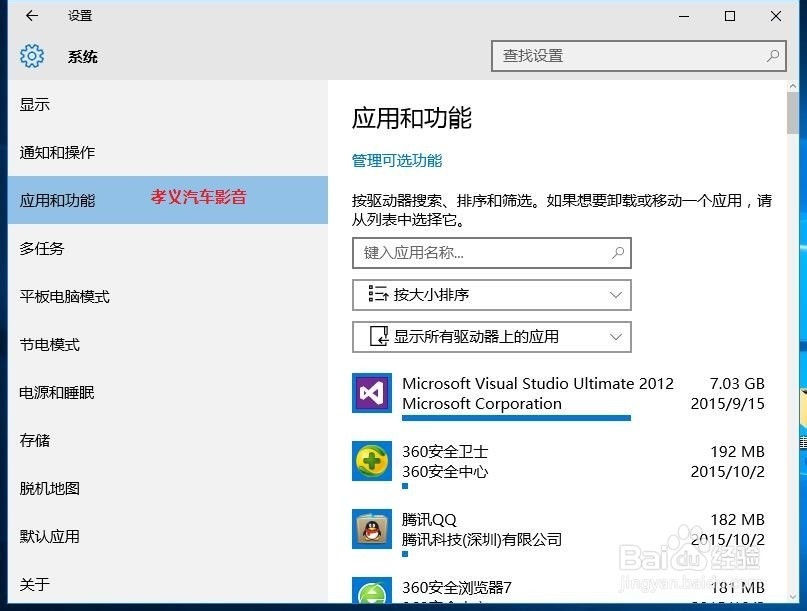Open 通知和操作 in the sidebar
Screen dimensions: 807x611
point(168,152)
